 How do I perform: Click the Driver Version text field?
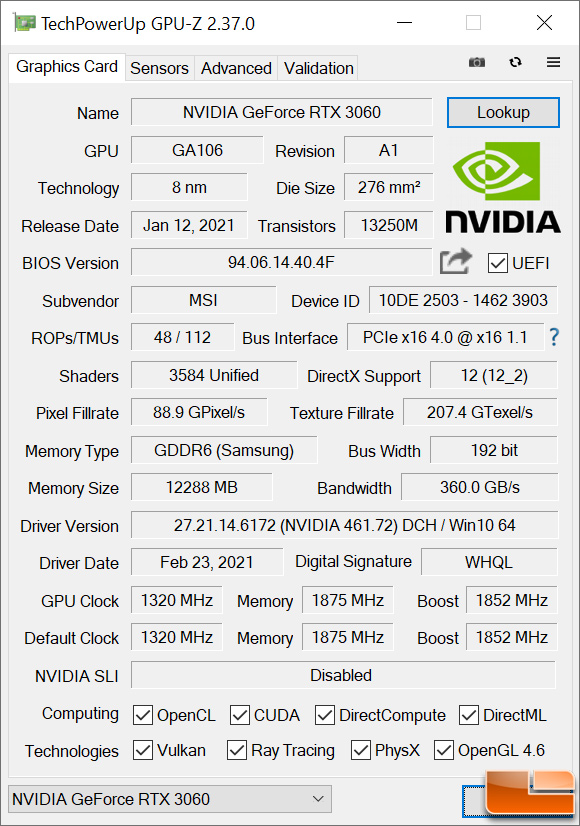[x=344, y=525]
